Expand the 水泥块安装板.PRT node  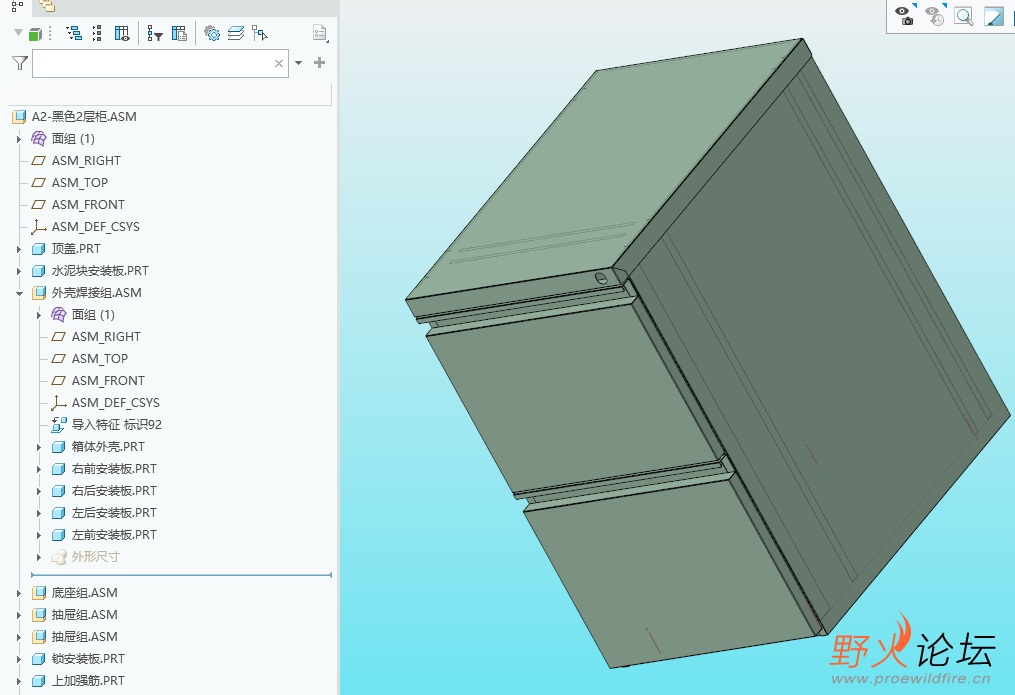pyautogui.click(x=19, y=270)
